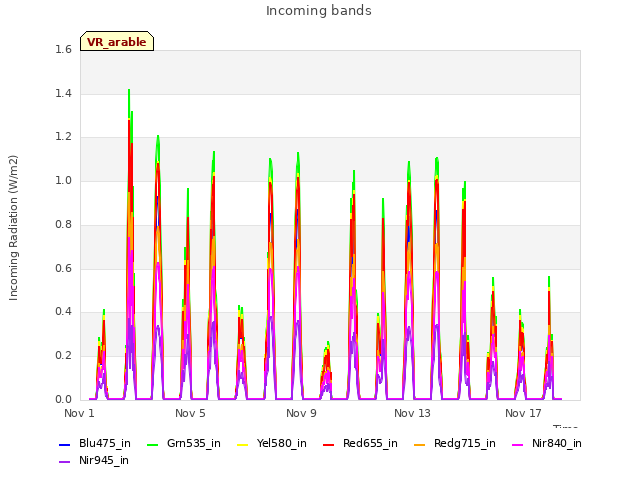Click the 1.2 y-axis tick label
Image resolution: width=640 pixels, height=480 pixels.
click(x=63, y=137)
